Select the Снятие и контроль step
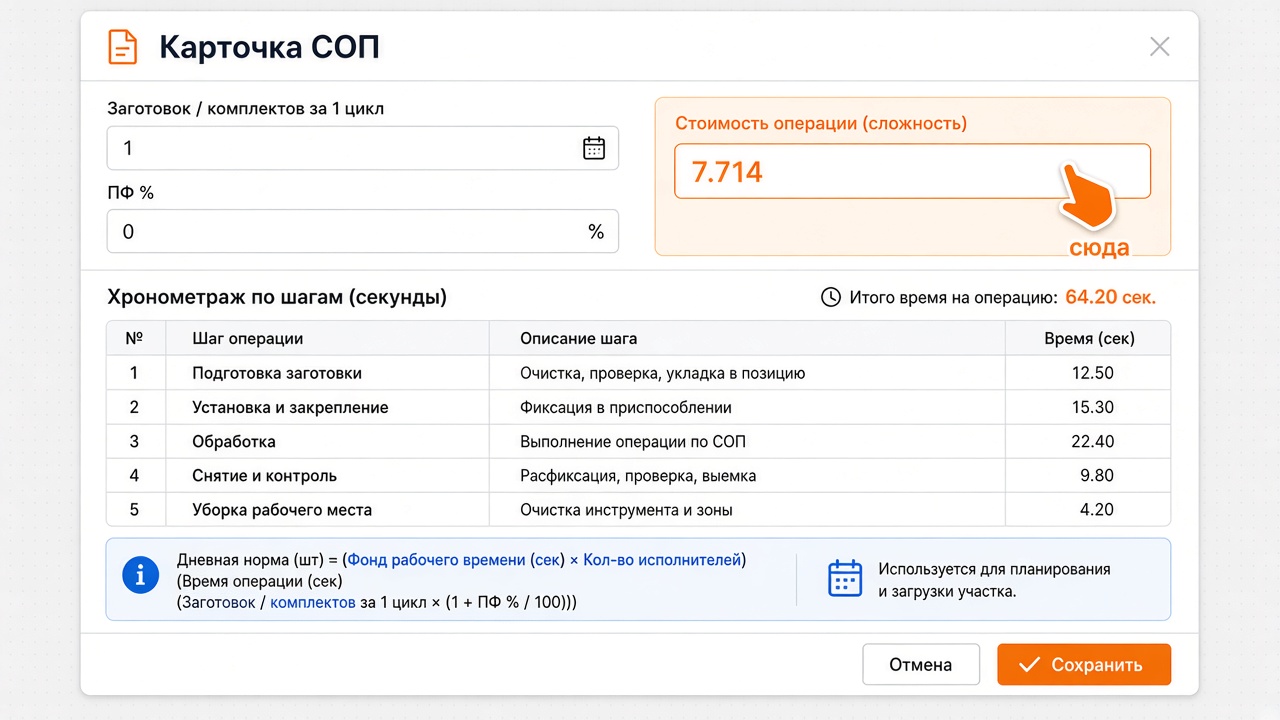Image resolution: width=1280 pixels, height=720 pixels. click(x=265, y=476)
